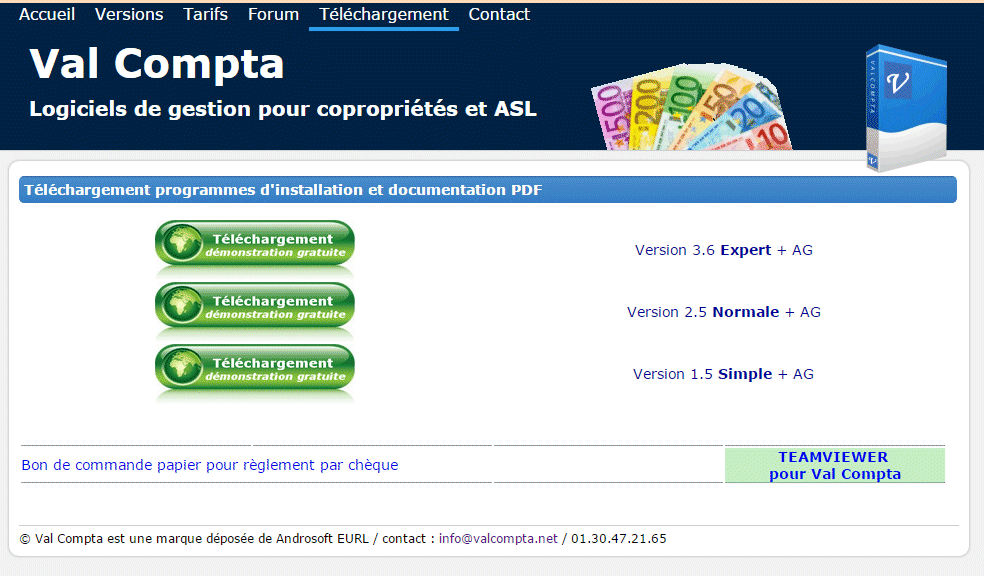Open the Bon de commande papier link
Screen dimensions: 984x576
(x=210, y=465)
